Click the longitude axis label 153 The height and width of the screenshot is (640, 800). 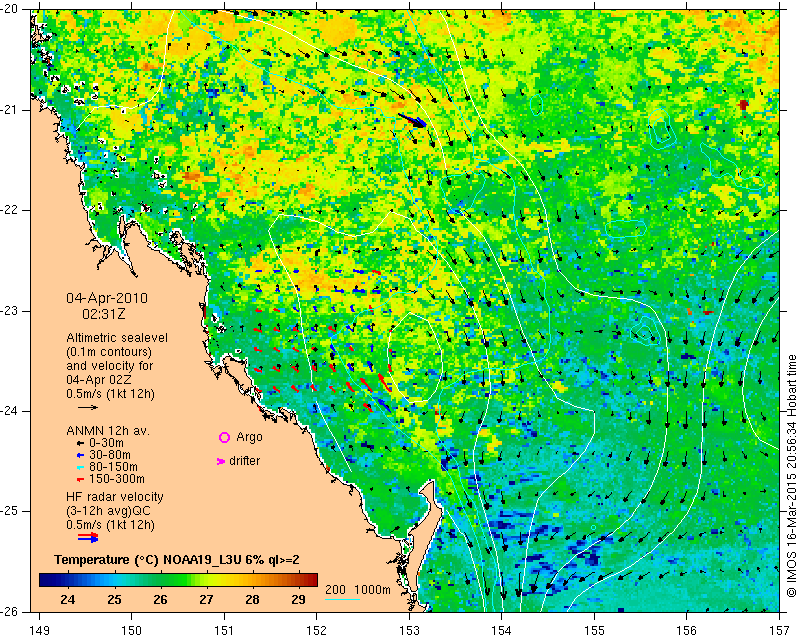coord(409,631)
